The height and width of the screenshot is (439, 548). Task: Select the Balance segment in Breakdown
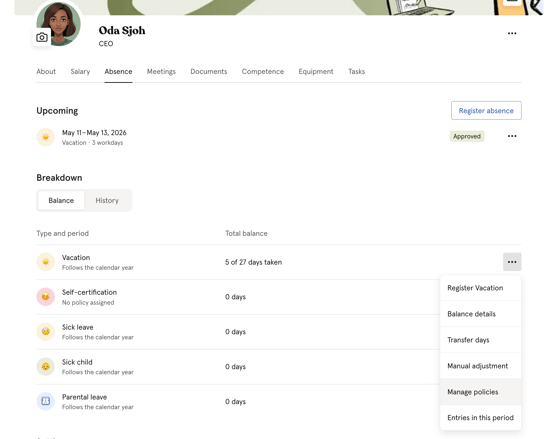click(x=61, y=200)
